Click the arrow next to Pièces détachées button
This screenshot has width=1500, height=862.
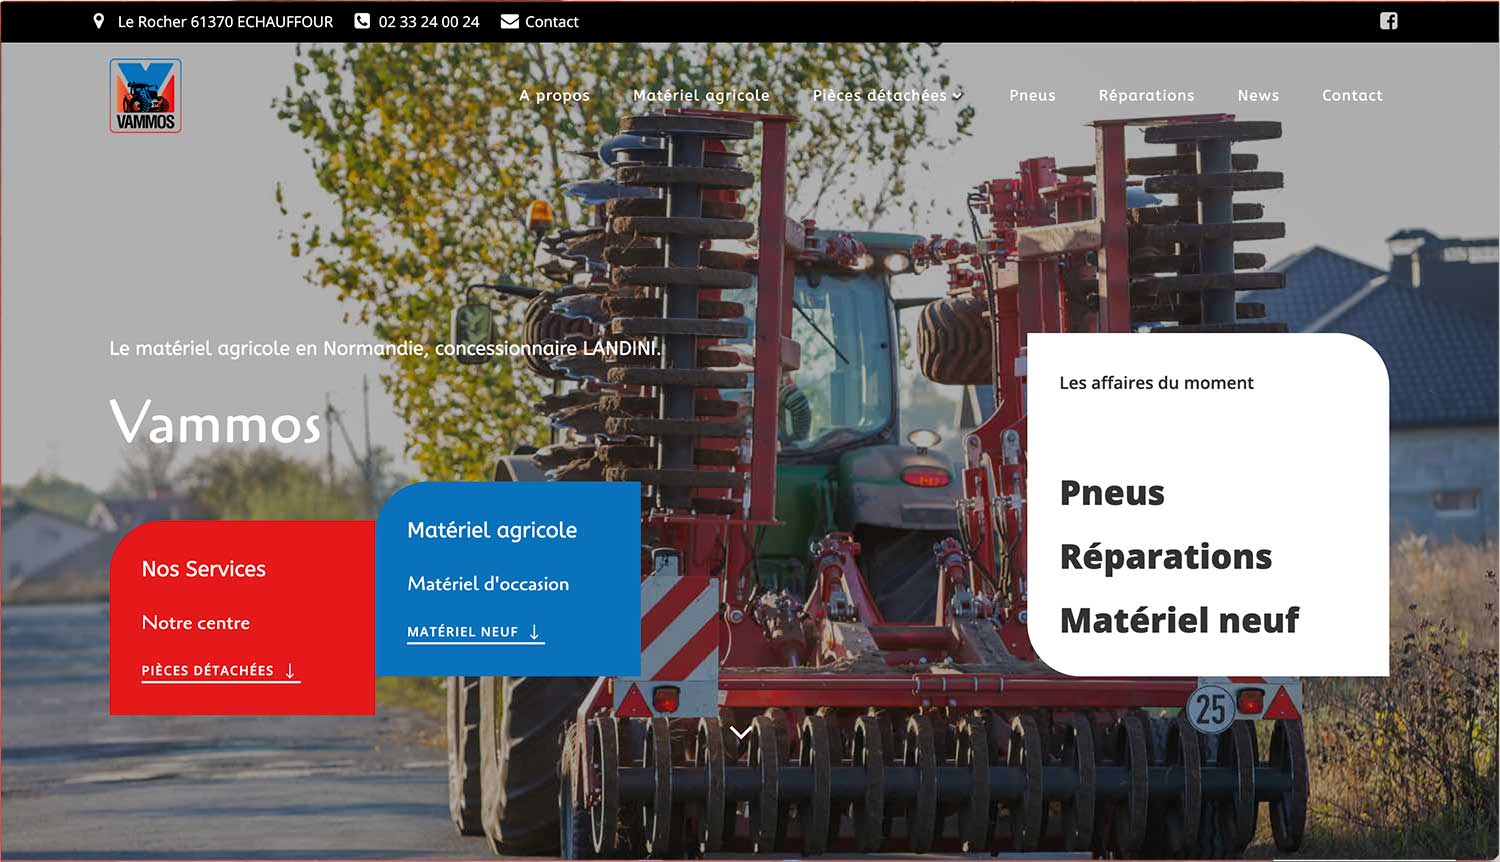pos(290,671)
